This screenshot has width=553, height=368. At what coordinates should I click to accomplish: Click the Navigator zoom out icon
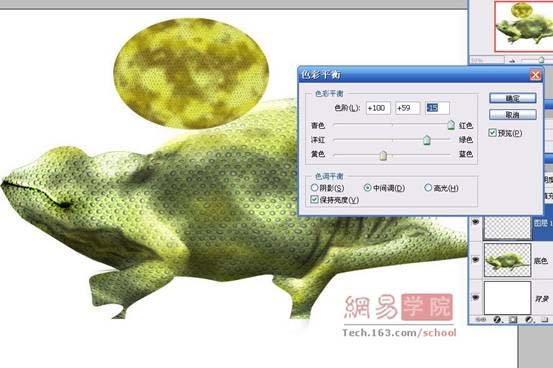click(512, 61)
